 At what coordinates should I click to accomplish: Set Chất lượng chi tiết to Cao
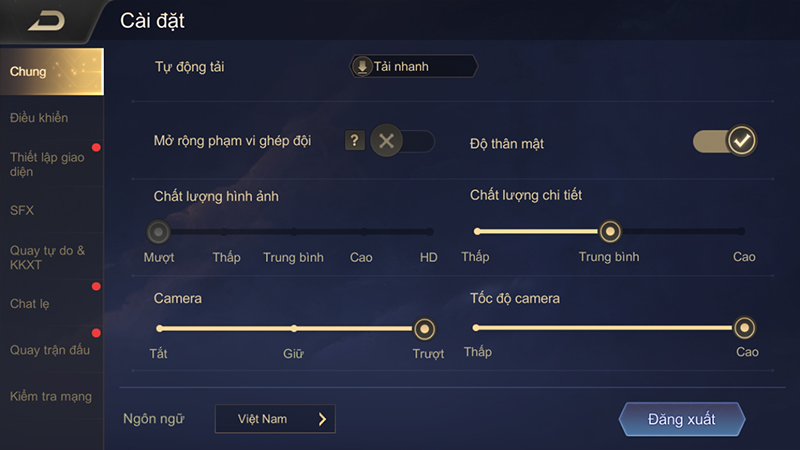pyautogui.click(x=744, y=232)
